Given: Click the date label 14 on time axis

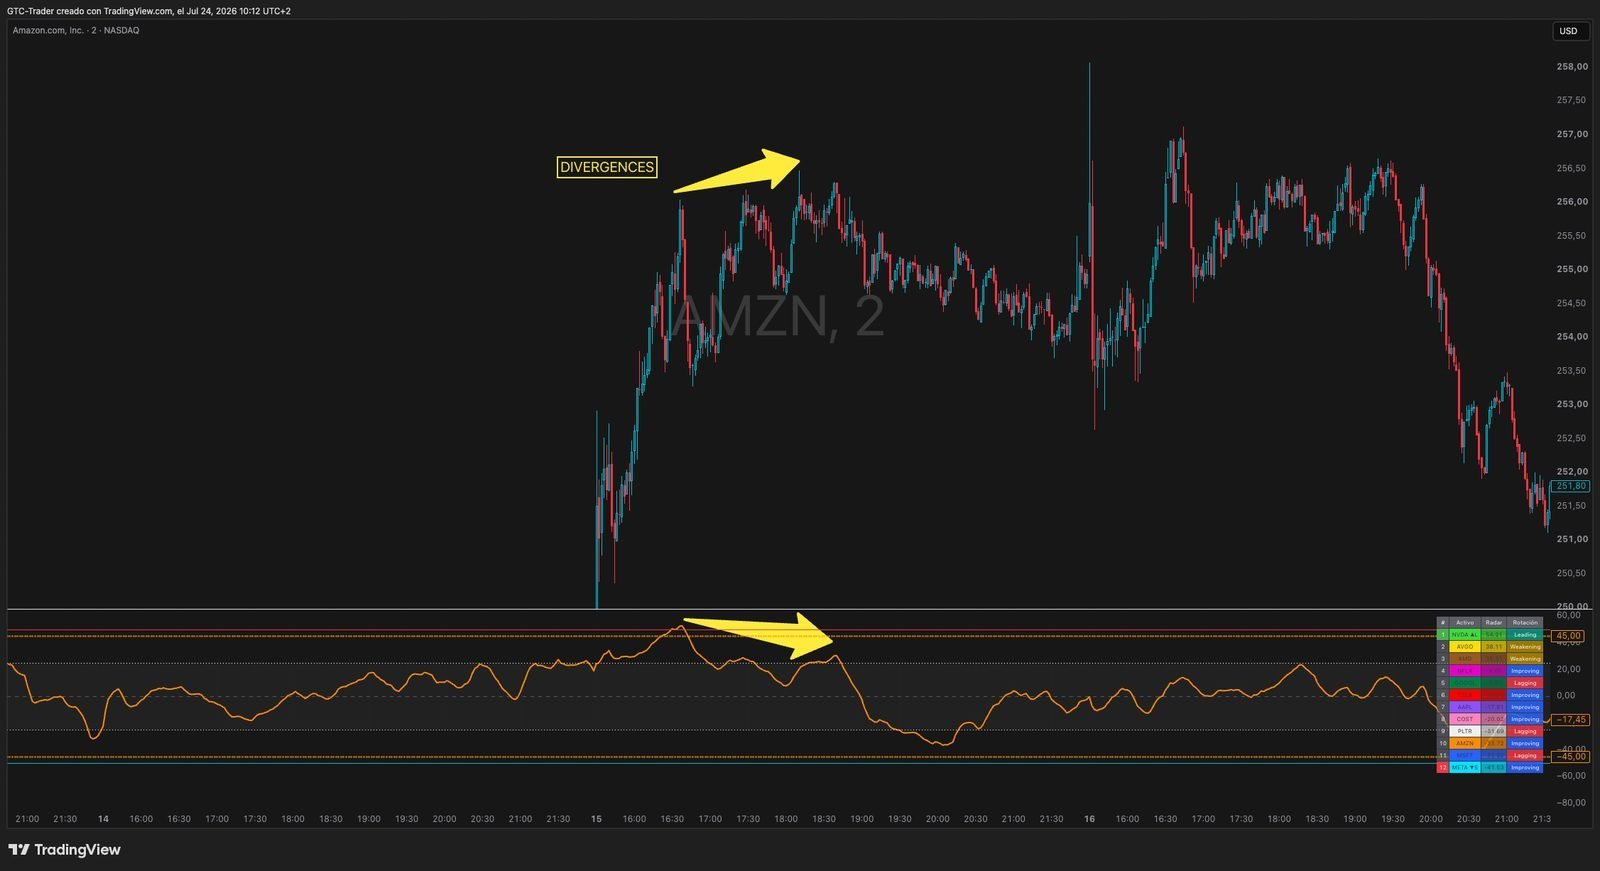Looking at the screenshot, I should pos(103,819).
